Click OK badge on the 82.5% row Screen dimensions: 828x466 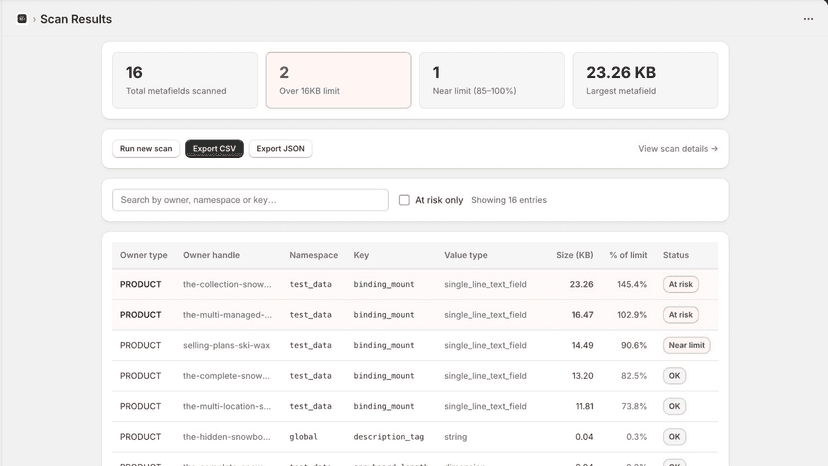[674, 376]
